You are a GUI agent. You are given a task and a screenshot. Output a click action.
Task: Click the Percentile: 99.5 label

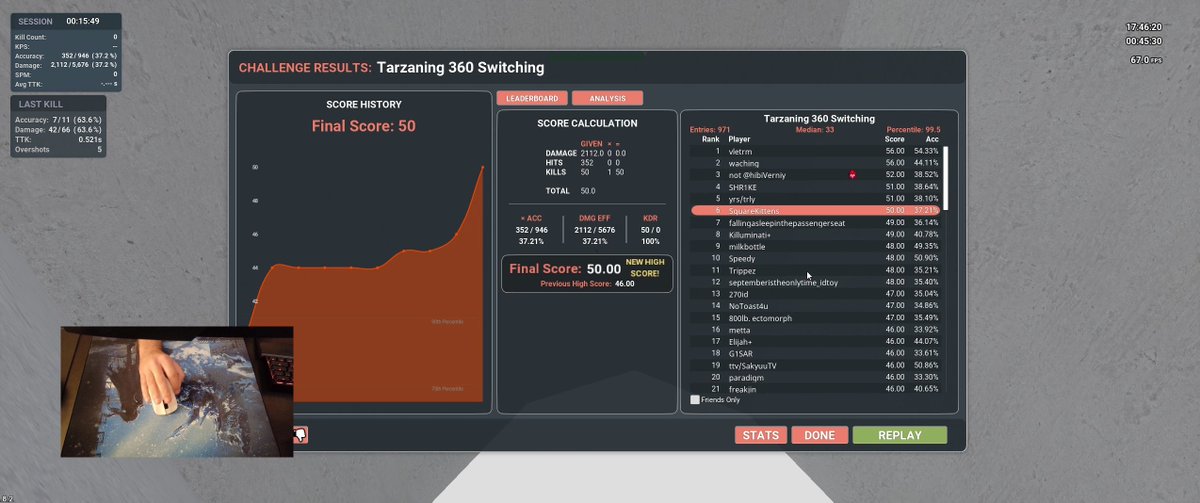click(913, 130)
